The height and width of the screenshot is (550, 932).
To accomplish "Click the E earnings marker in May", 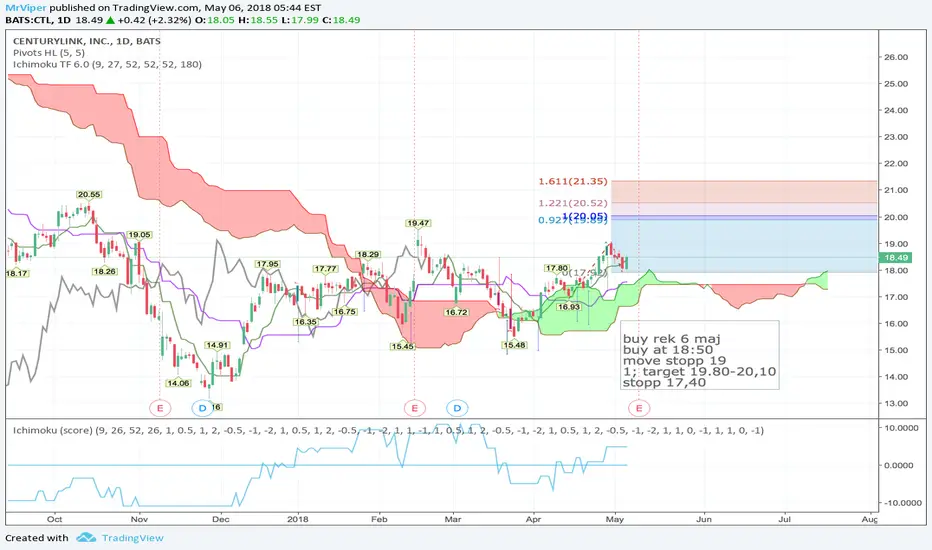I will tap(639, 408).
